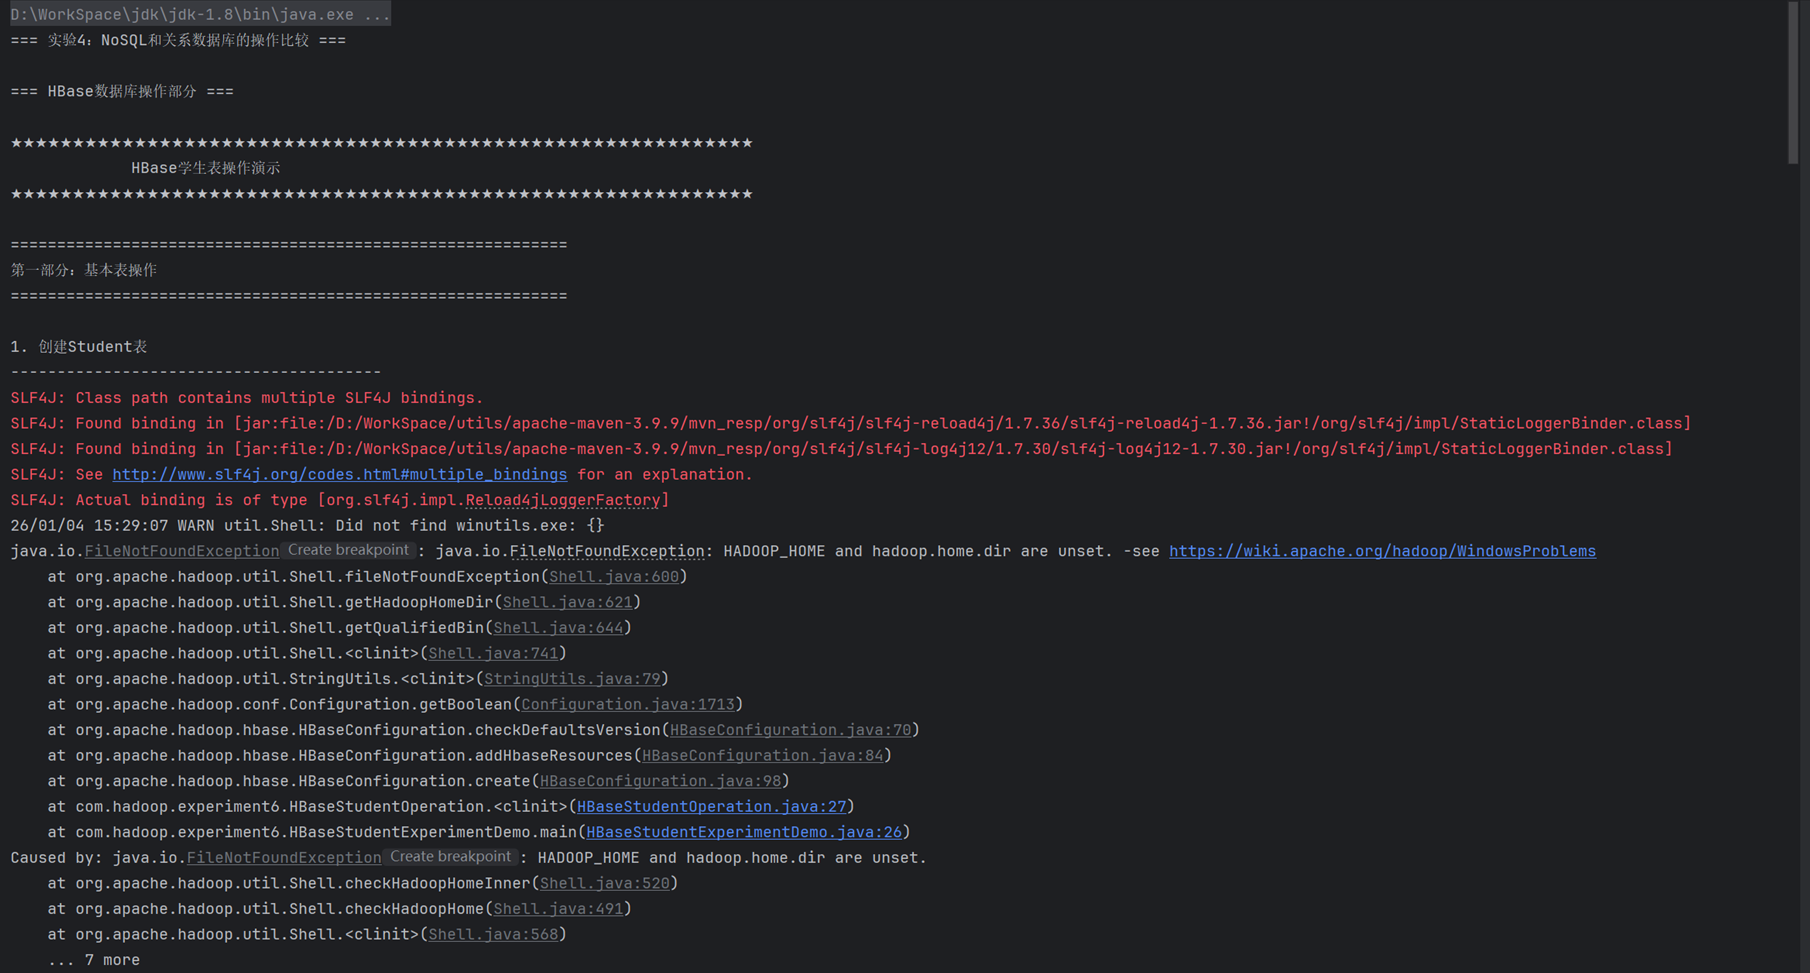Go to Shell.java:491 source link
The image size is (1810, 973).
(558, 909)
